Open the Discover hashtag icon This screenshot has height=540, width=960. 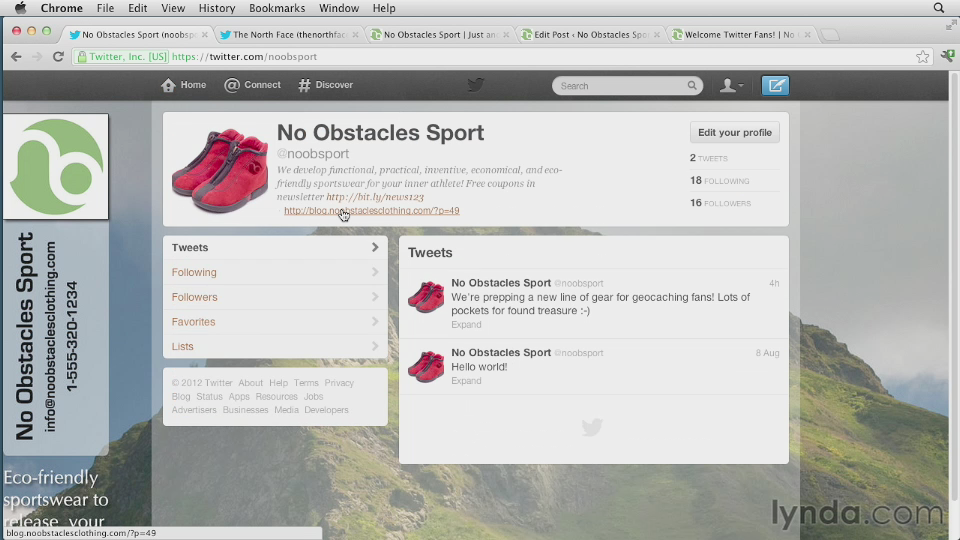click(304, 85)
